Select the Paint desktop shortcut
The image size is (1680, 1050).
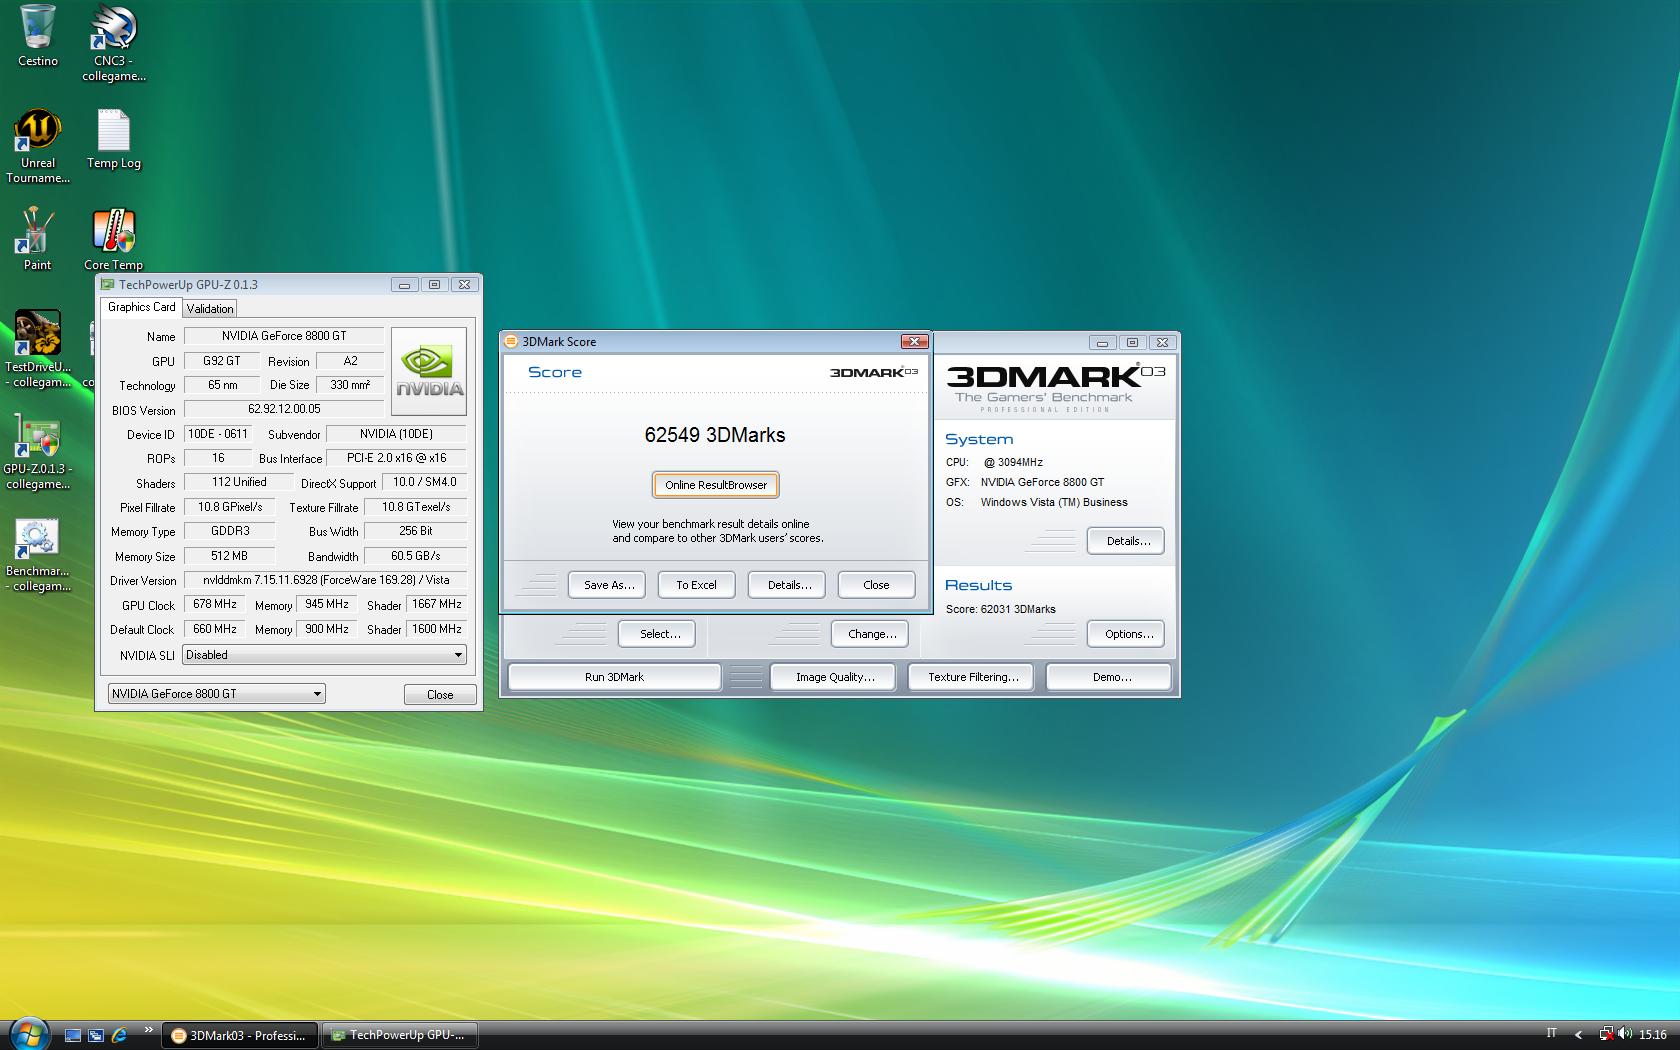pyautogui.click(x=37, y=239)
